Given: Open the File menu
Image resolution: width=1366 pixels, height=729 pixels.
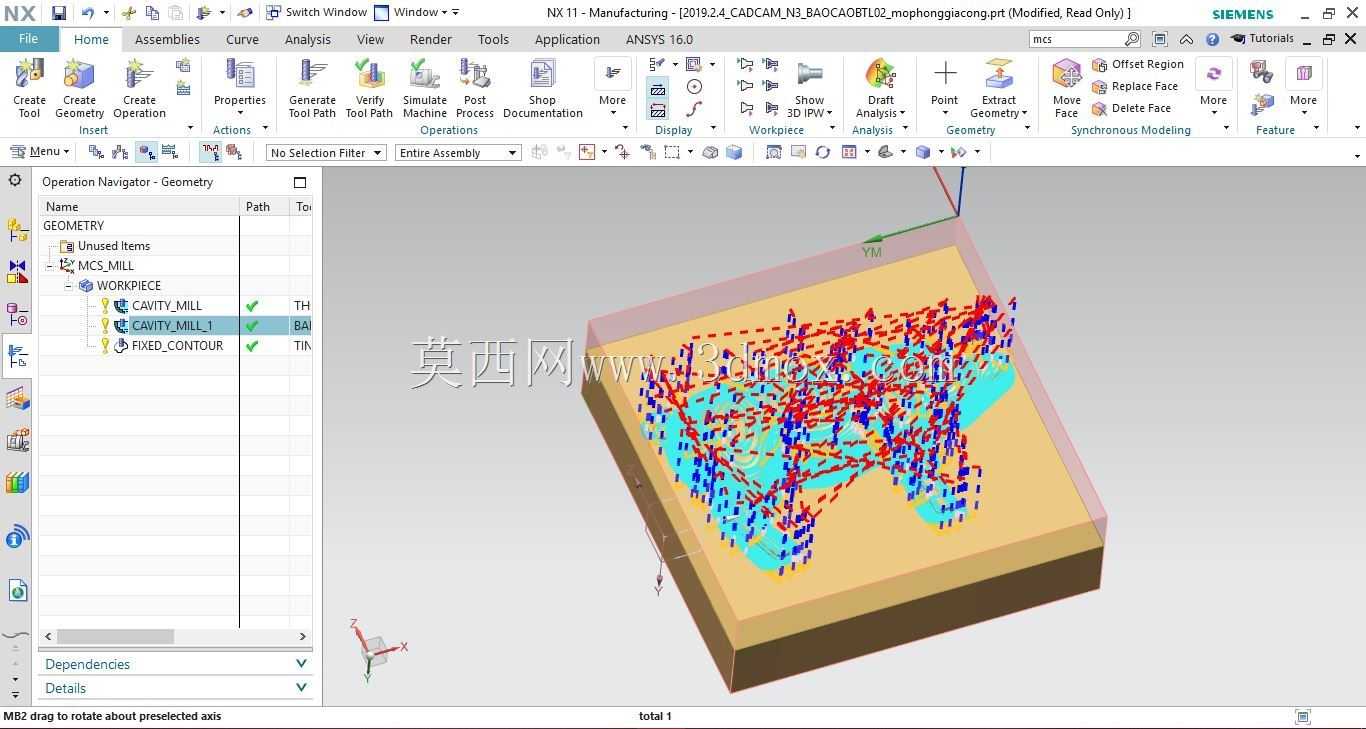Looking at the screenshot, I should pos(29,39).
